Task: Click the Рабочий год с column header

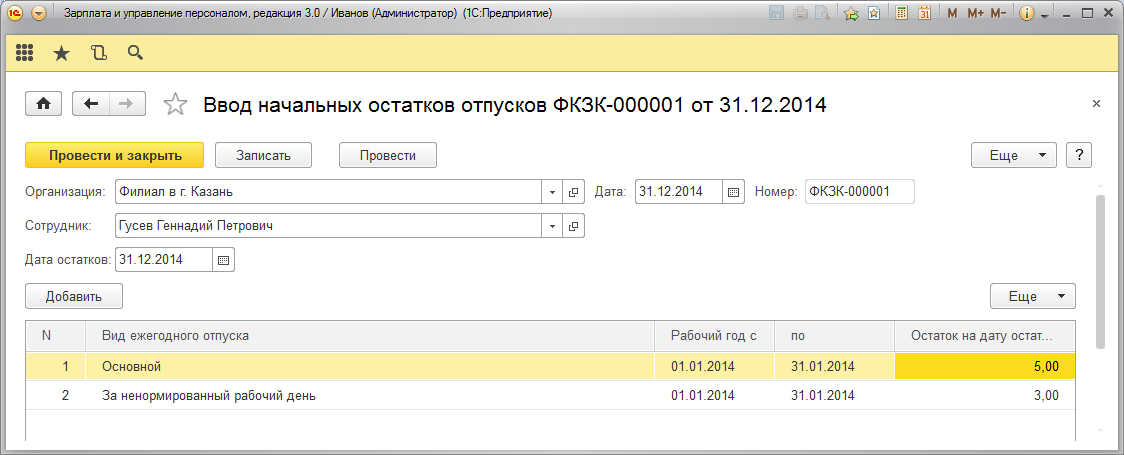Action: pos(715,336)
